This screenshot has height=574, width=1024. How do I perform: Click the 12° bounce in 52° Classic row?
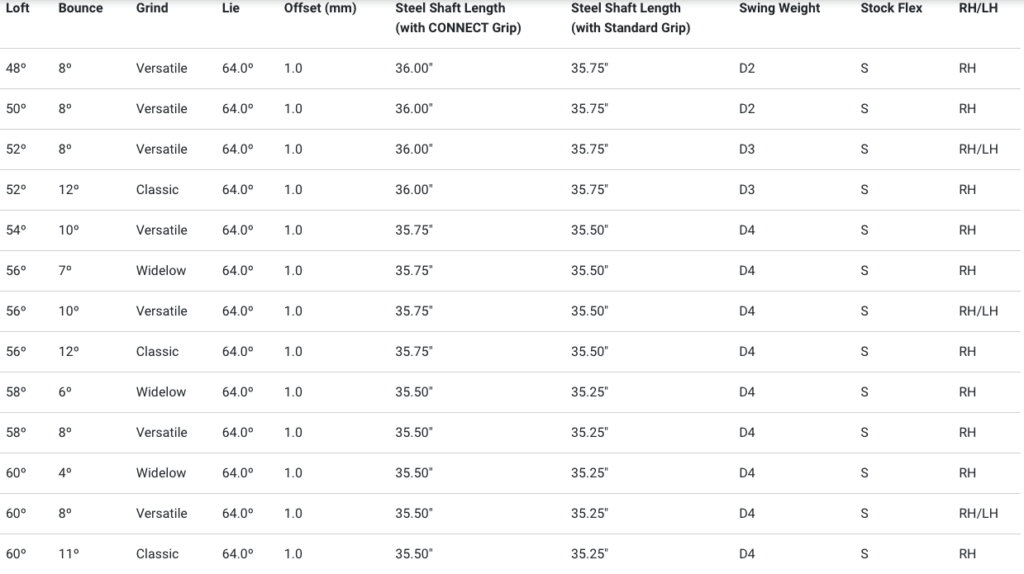(69, 189)
